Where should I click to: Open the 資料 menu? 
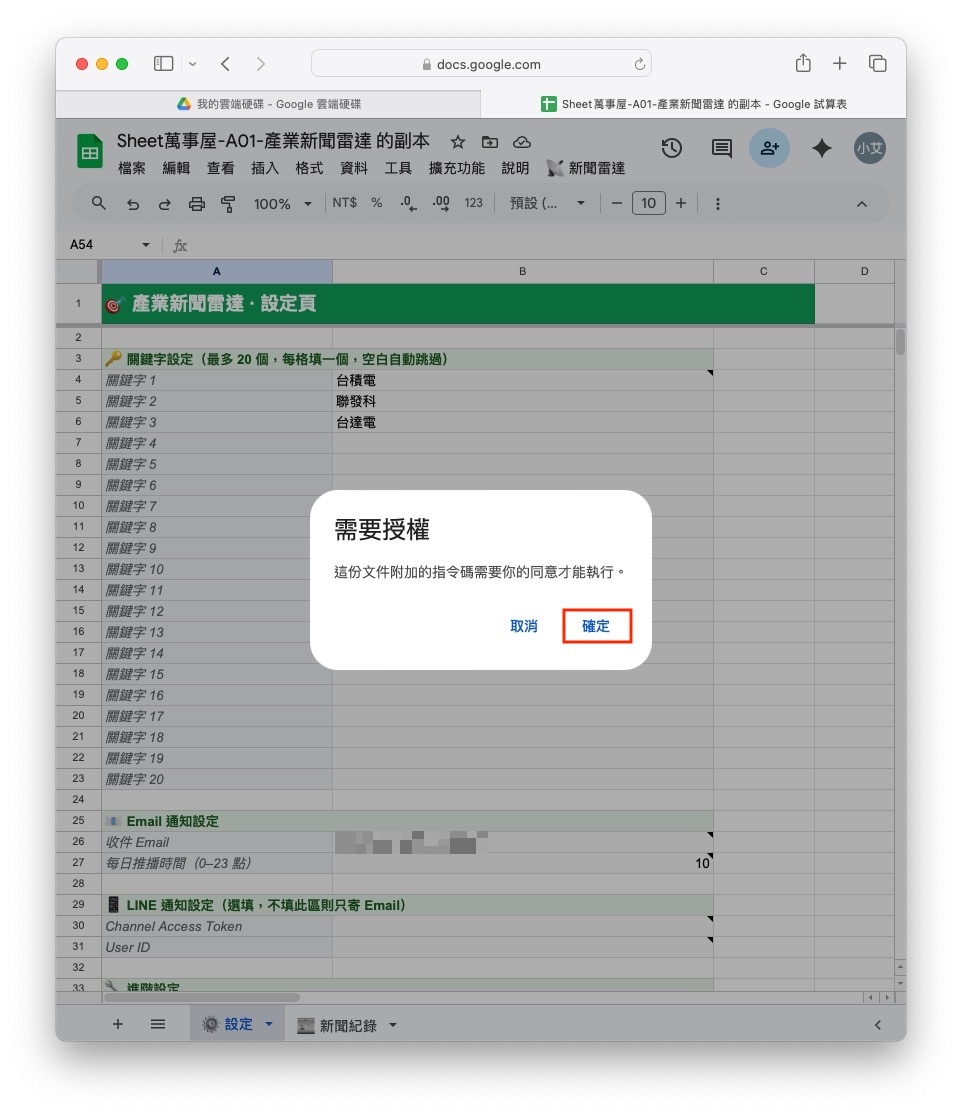354,169
